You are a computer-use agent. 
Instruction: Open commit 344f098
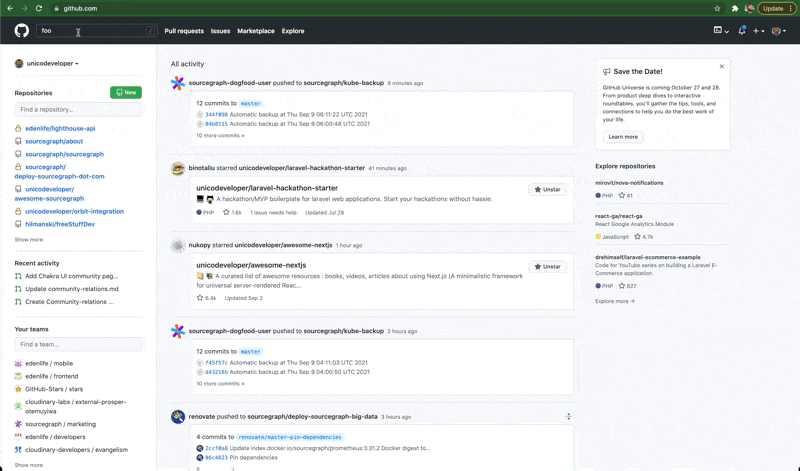216,114
